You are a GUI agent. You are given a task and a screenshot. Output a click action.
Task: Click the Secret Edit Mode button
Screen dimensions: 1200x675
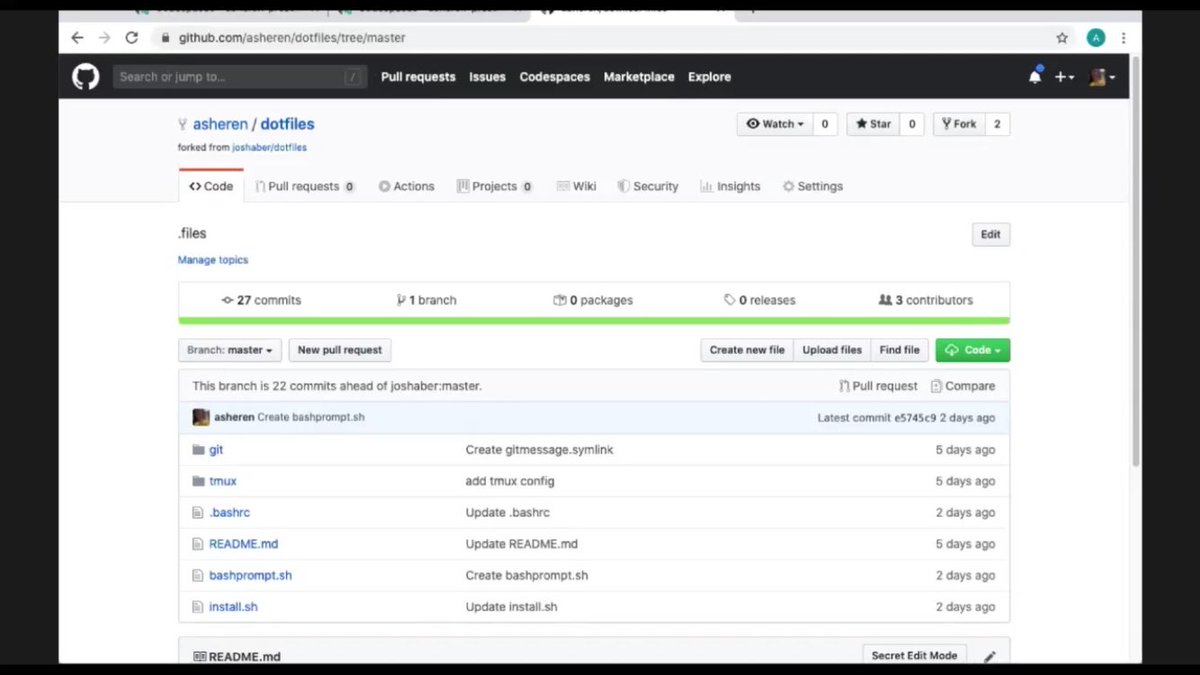click(x=915, y=655)
